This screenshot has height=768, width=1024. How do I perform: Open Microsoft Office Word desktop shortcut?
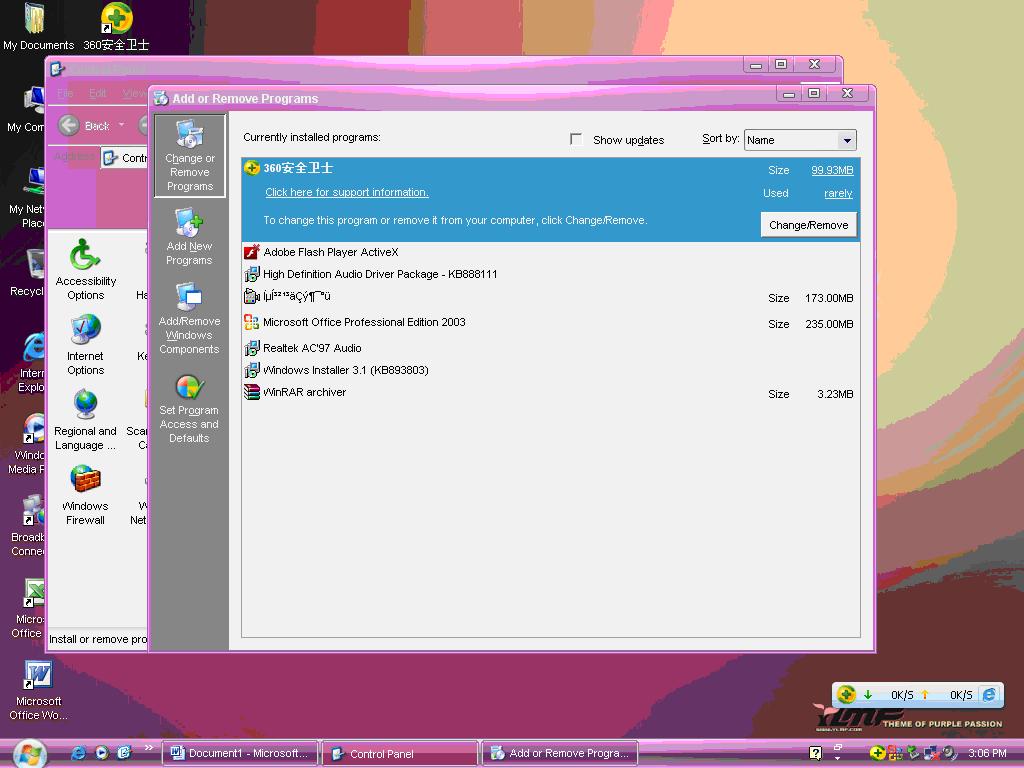pyautogui.click(x=38, y=691)
